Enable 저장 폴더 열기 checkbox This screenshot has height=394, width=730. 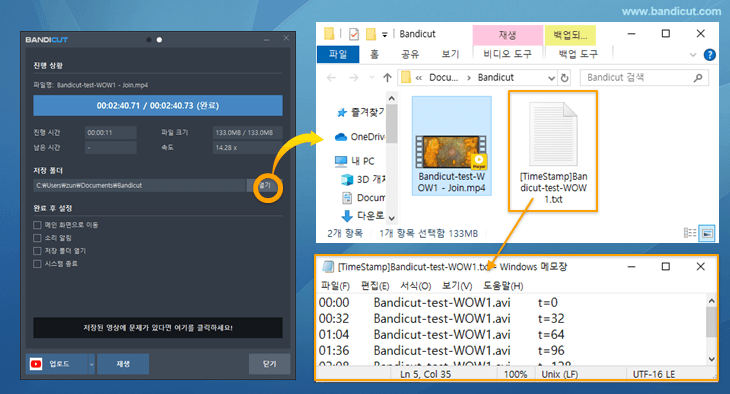(37, 251)
